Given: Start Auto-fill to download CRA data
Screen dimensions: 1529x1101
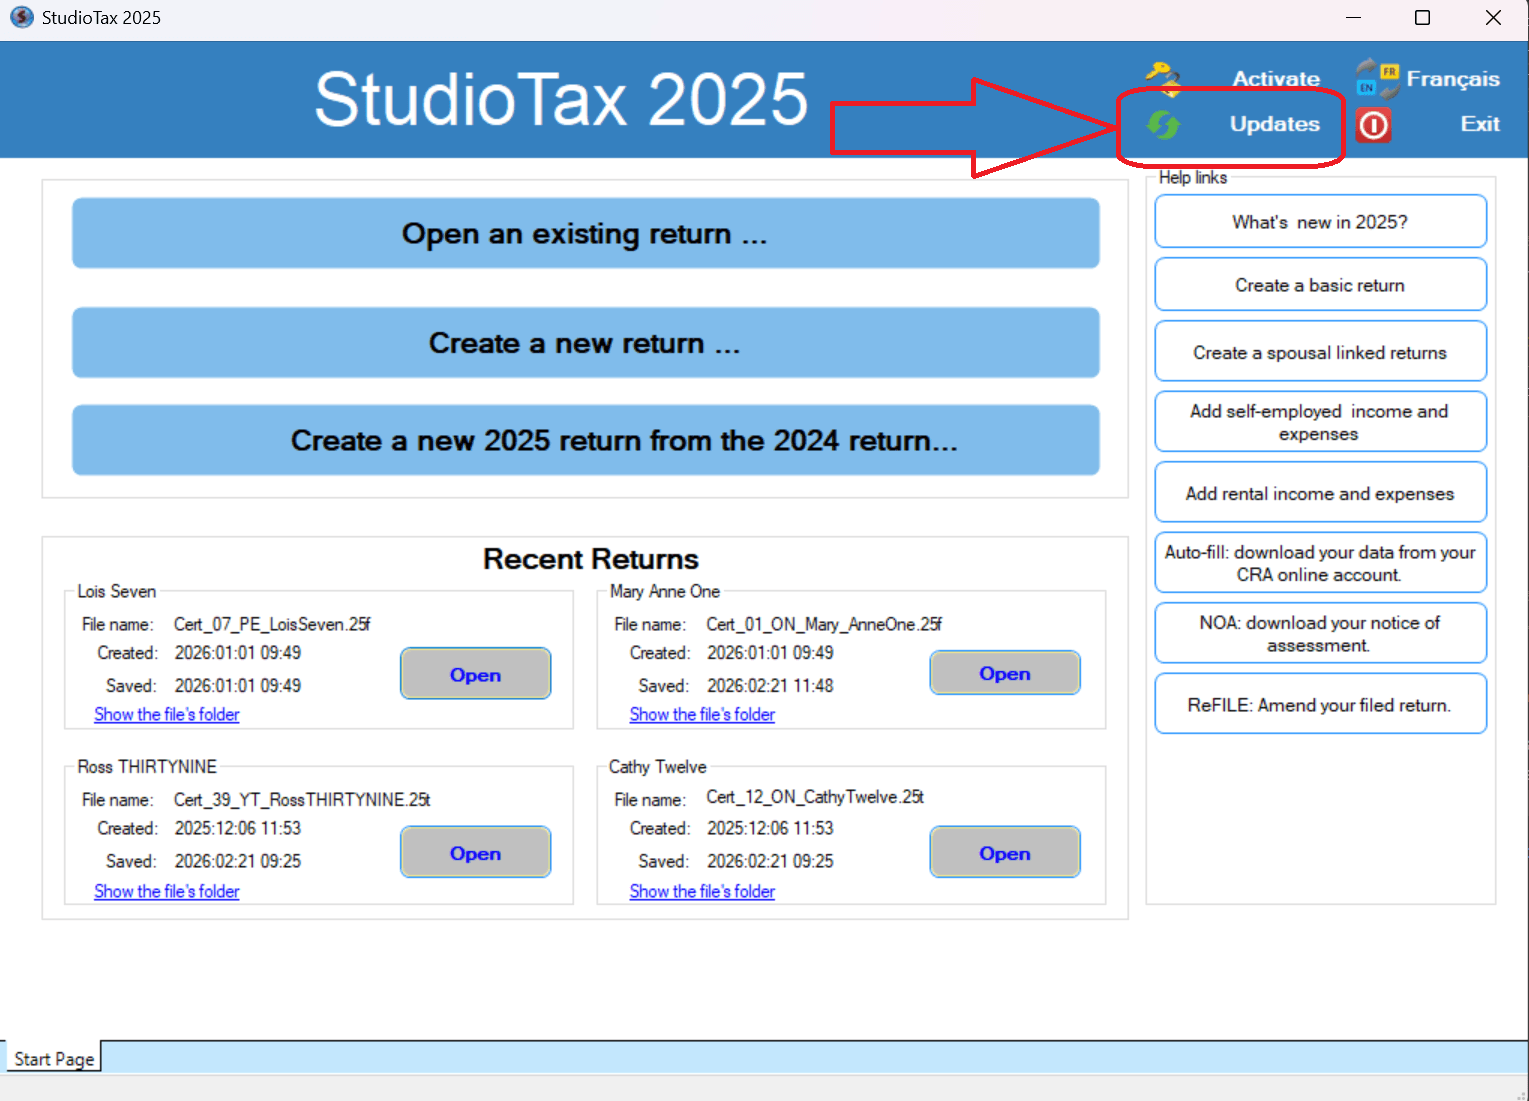Looking at the screenshot, I should tap(1320, 562).
